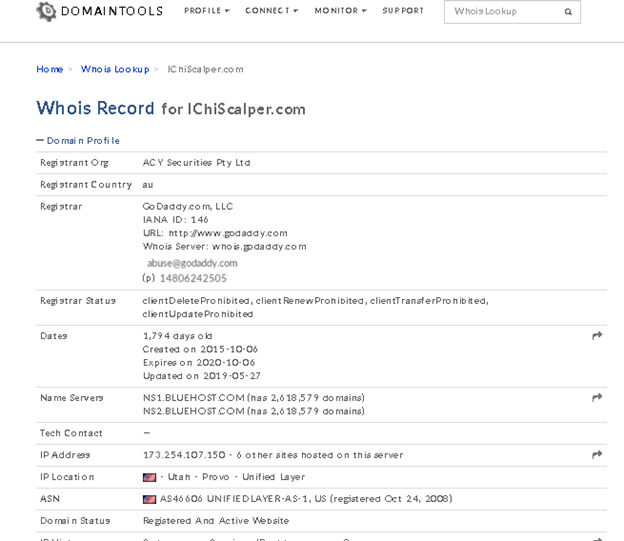Select the 'Registrant Org' label
This screenshot has height=541, width=624.
click(x=74, y=162)
